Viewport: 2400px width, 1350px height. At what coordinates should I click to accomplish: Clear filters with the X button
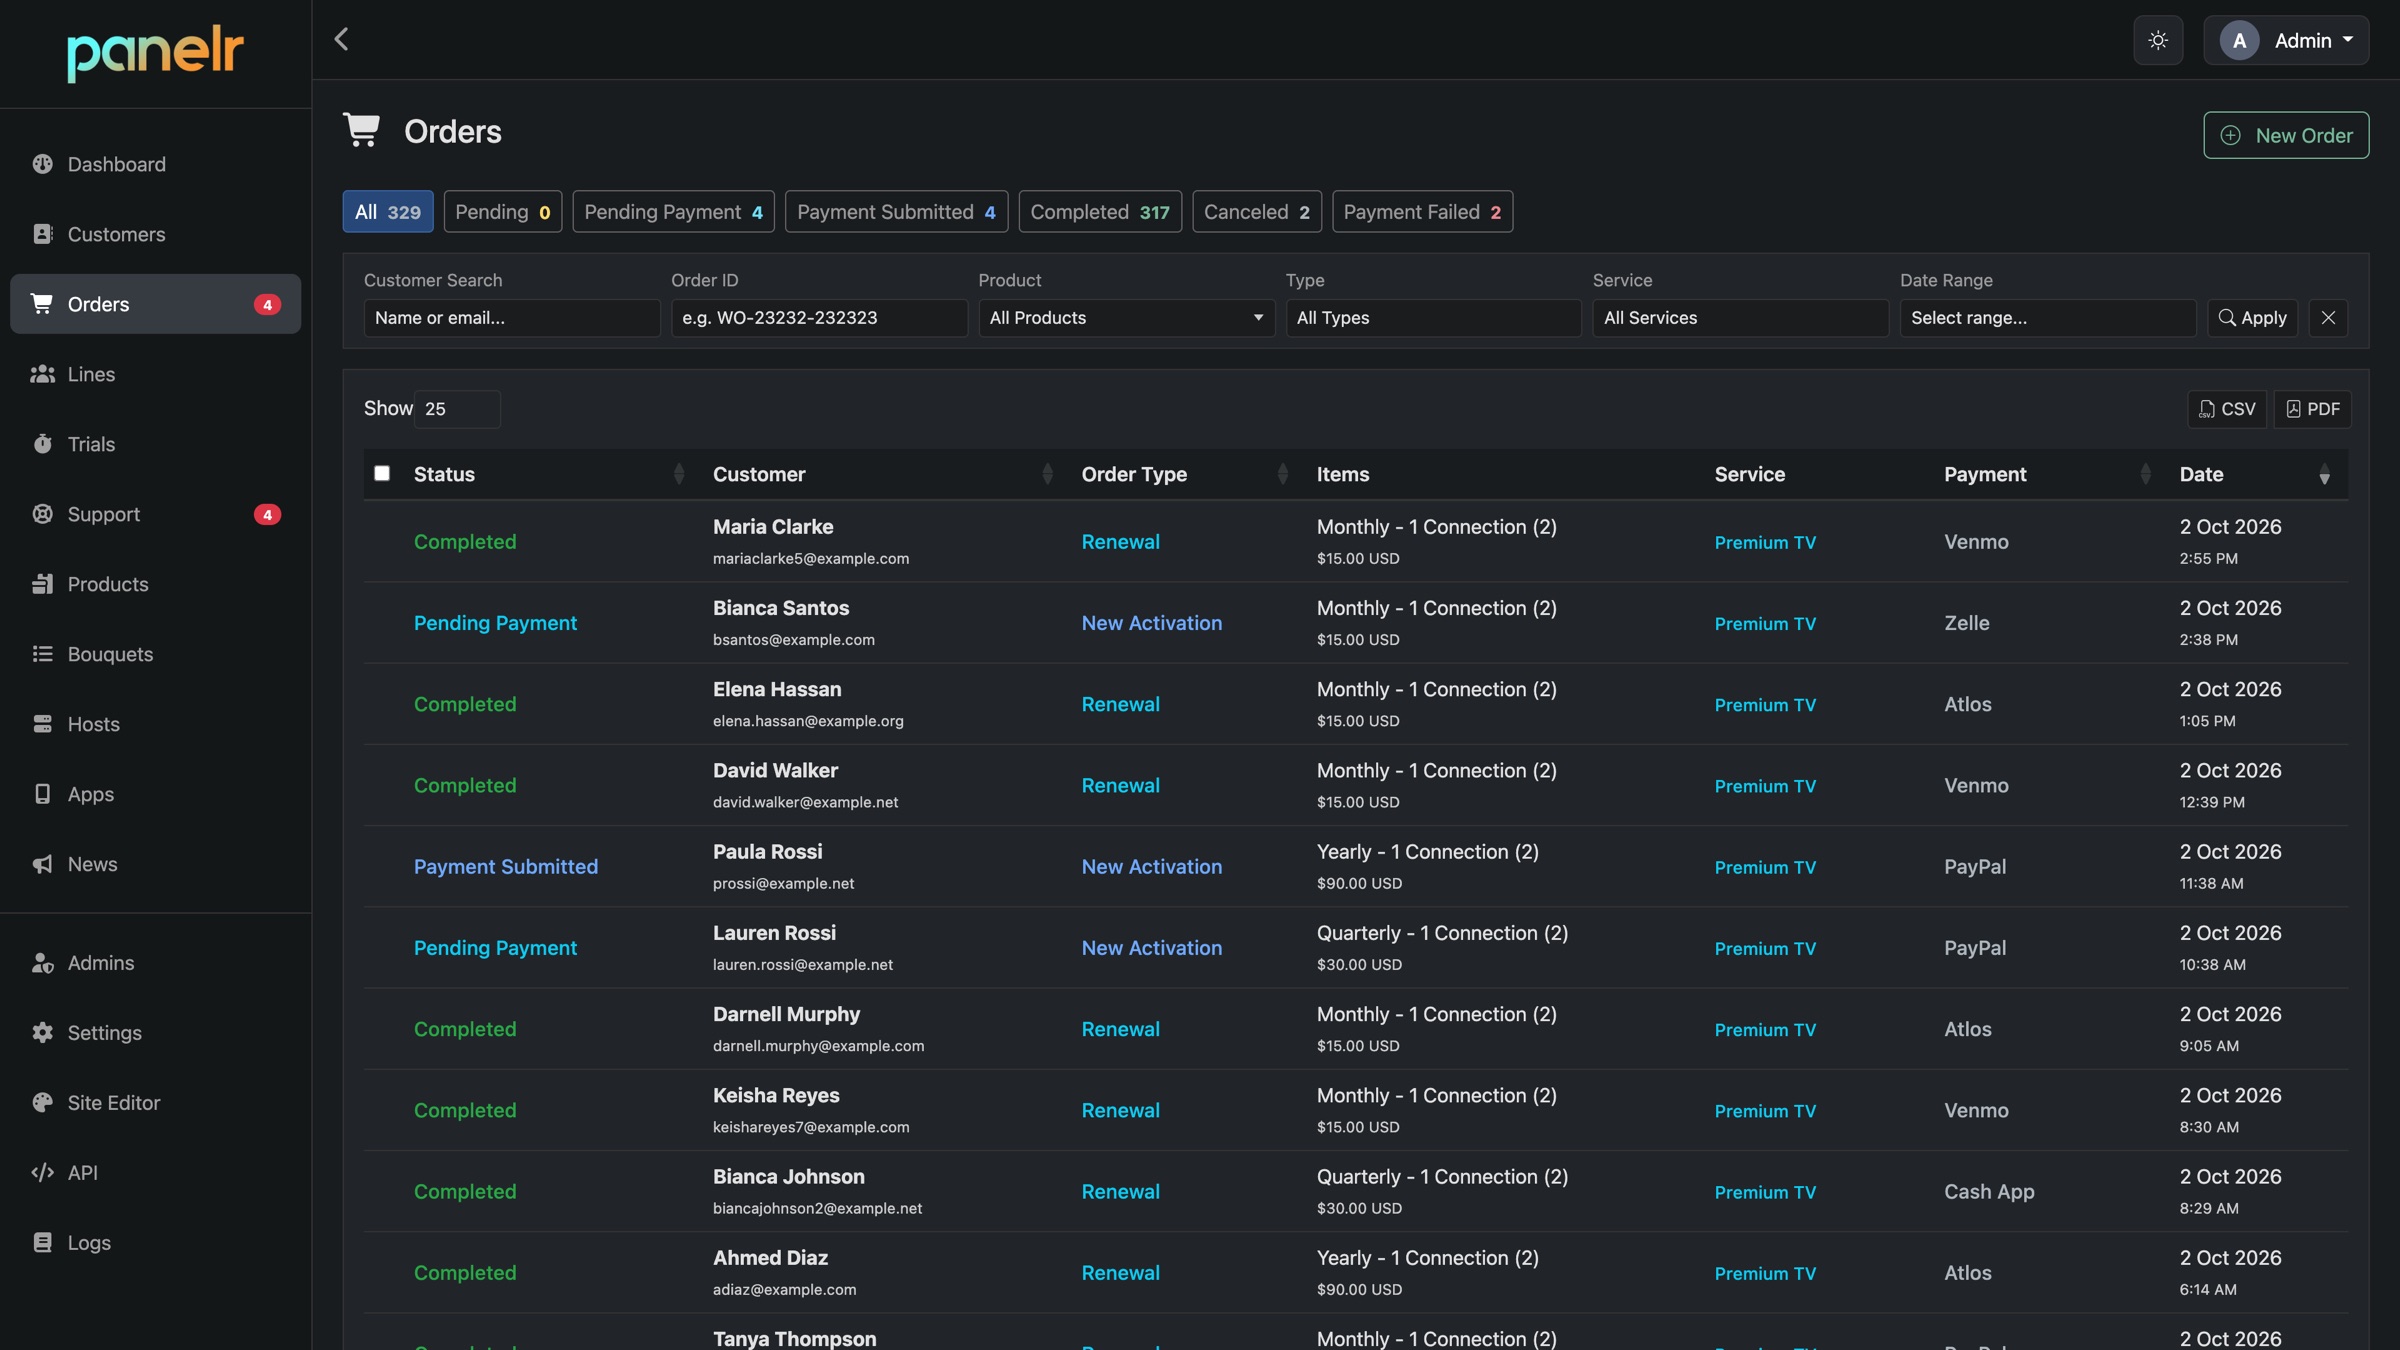pos(2328,318)
